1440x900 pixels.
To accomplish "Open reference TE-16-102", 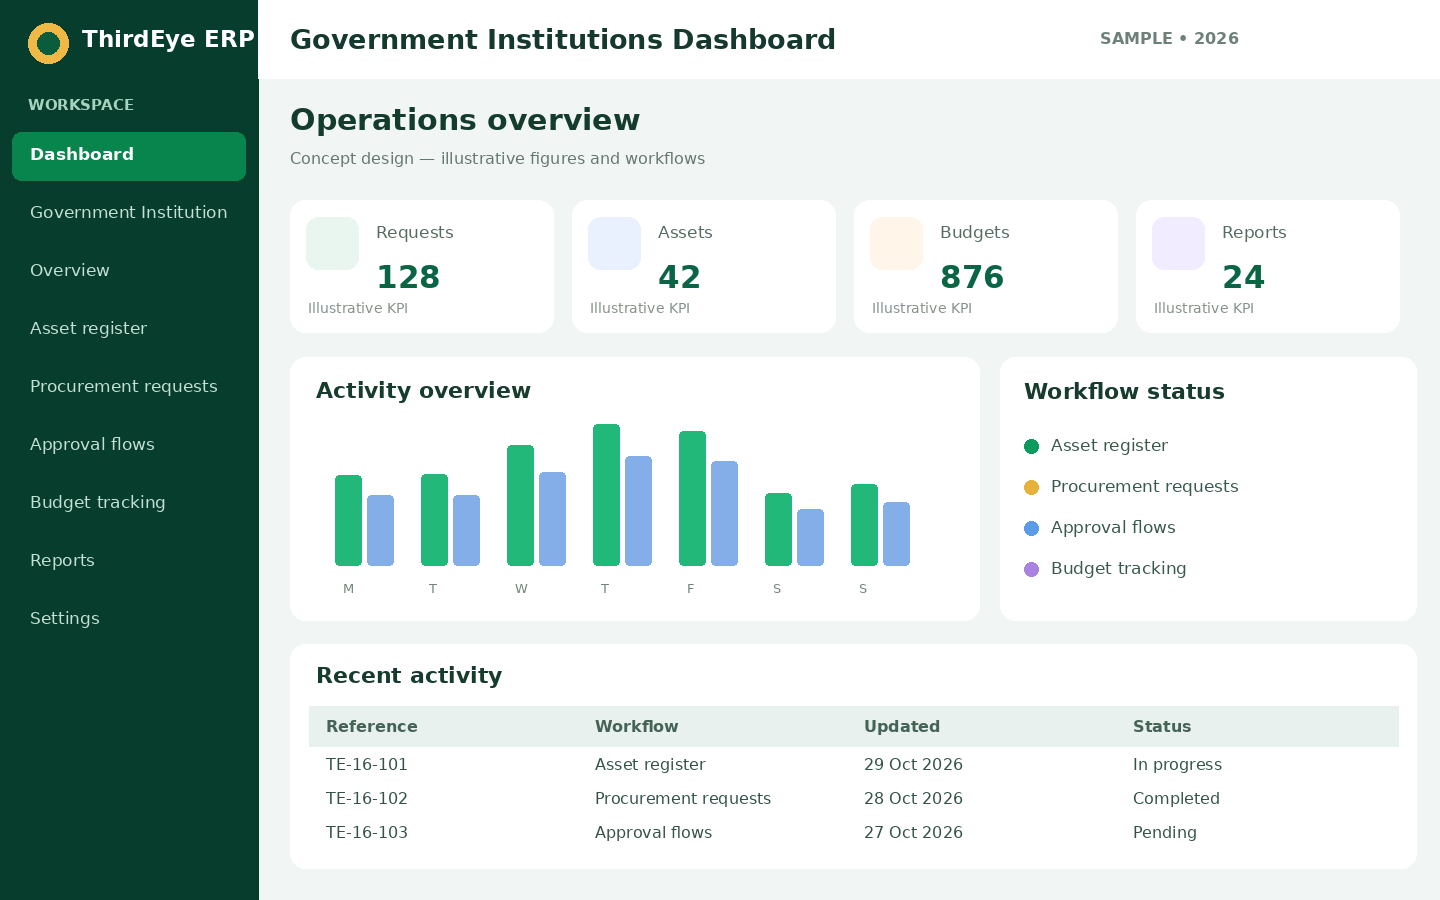I will tap(367, 799).
